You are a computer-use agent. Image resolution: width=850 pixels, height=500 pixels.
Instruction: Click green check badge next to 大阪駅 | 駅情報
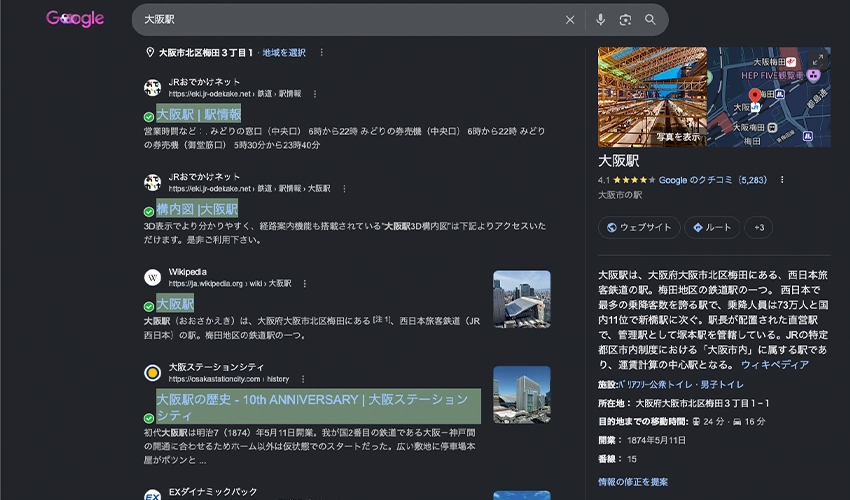(x=149, y=117)
